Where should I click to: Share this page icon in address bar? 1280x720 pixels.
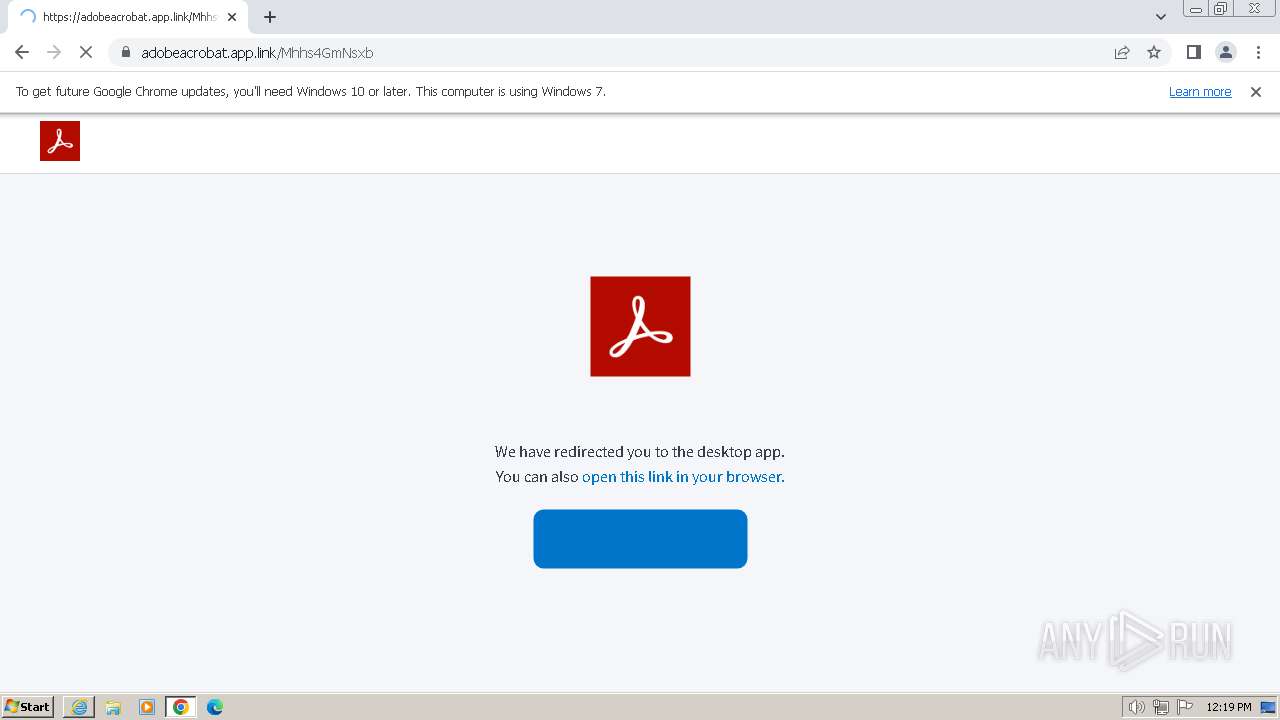(x=1122, y=52)
